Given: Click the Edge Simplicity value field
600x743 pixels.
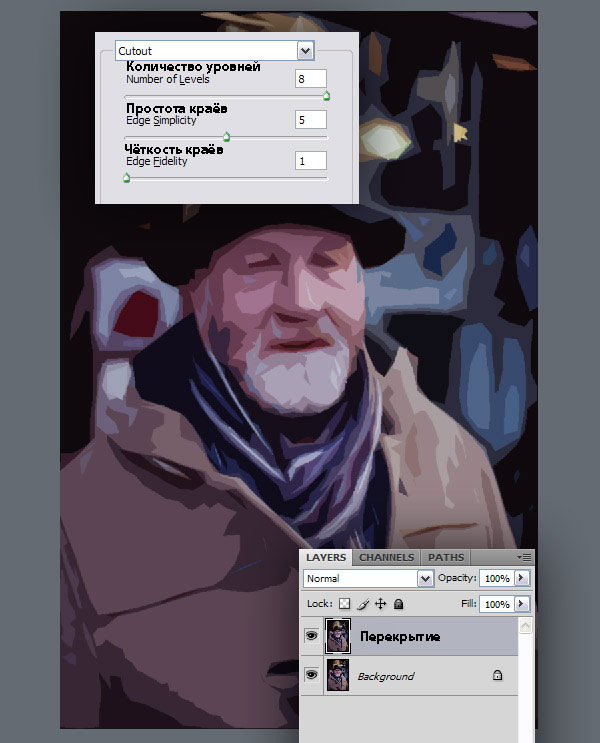Looking at the screenshot, I should click(x=310, y=120).
